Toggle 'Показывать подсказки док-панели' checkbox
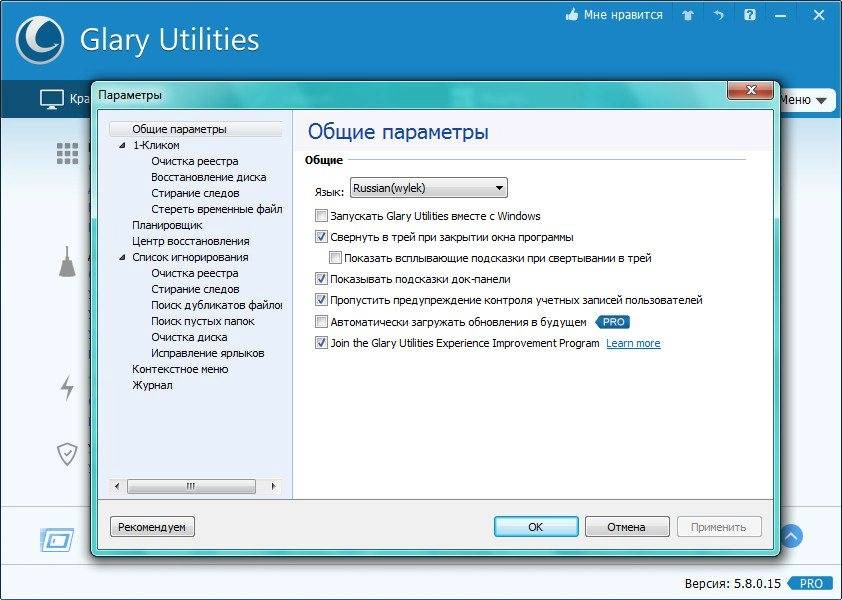 point(321,279)
